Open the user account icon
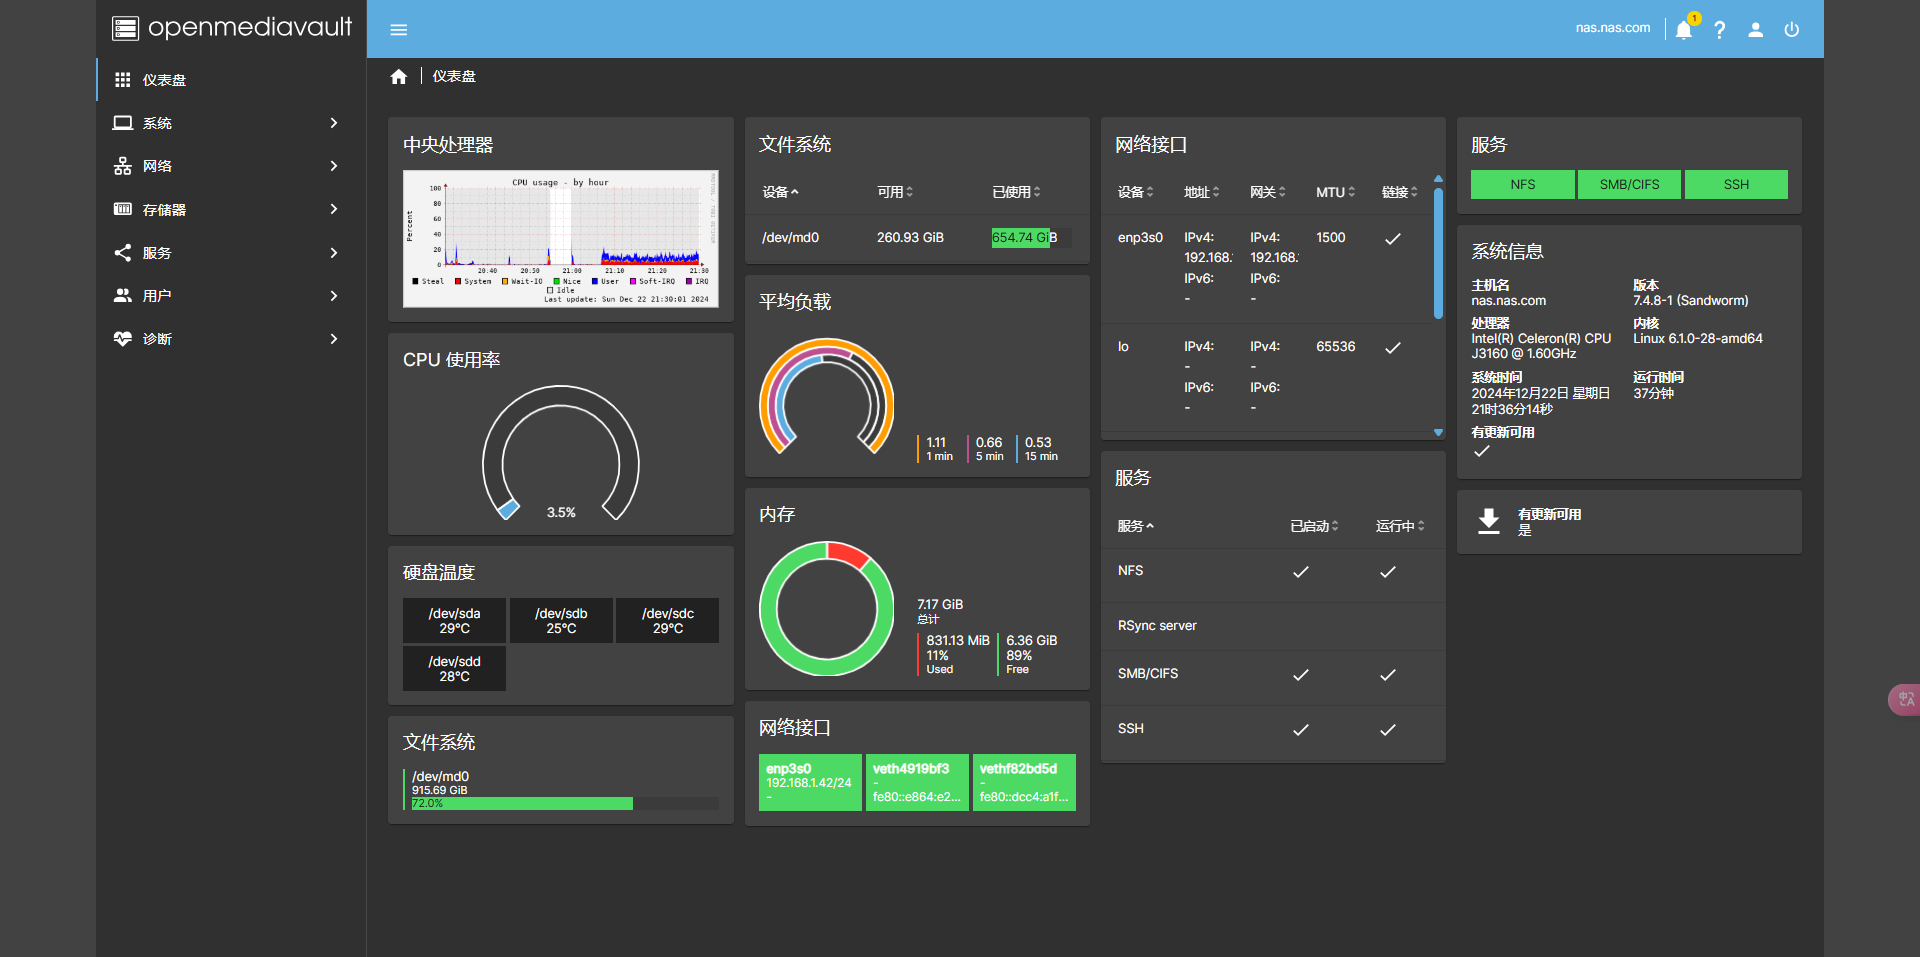This screenshot has height=957, width=1920. point(1755,30)
